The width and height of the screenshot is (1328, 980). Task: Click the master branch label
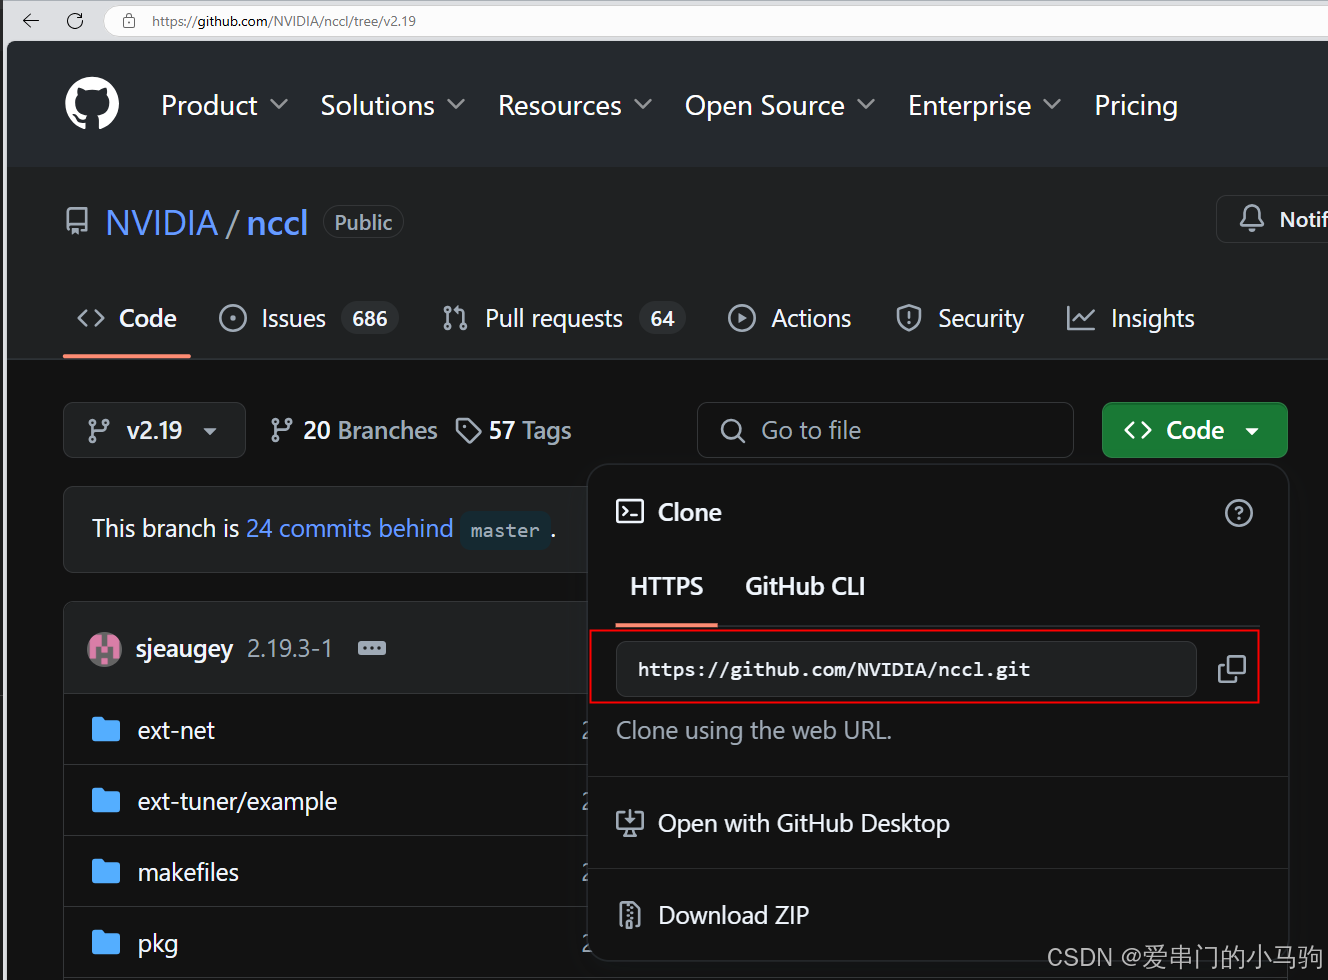(x=505, y=529)
